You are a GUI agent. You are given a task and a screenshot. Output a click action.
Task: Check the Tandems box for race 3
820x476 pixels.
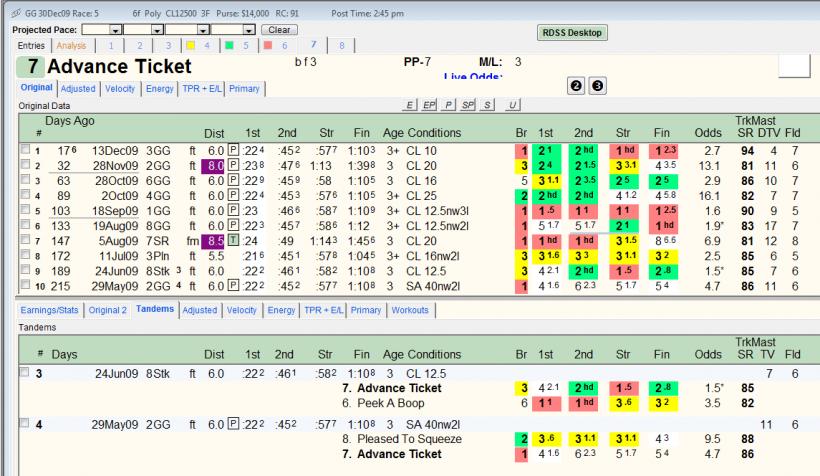pos(24,372)
